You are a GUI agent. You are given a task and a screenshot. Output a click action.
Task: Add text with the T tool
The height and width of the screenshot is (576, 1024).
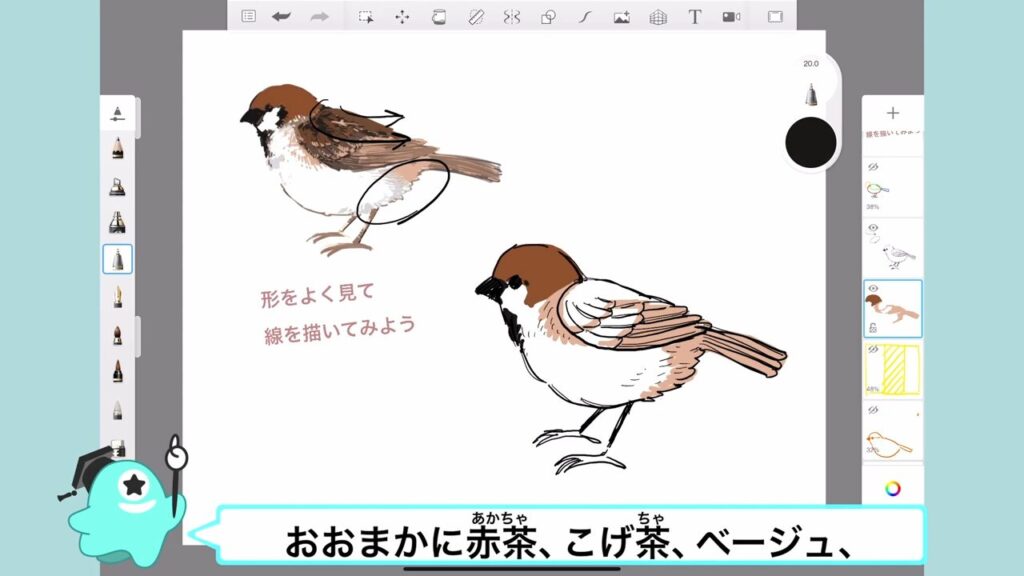(694, 16)
